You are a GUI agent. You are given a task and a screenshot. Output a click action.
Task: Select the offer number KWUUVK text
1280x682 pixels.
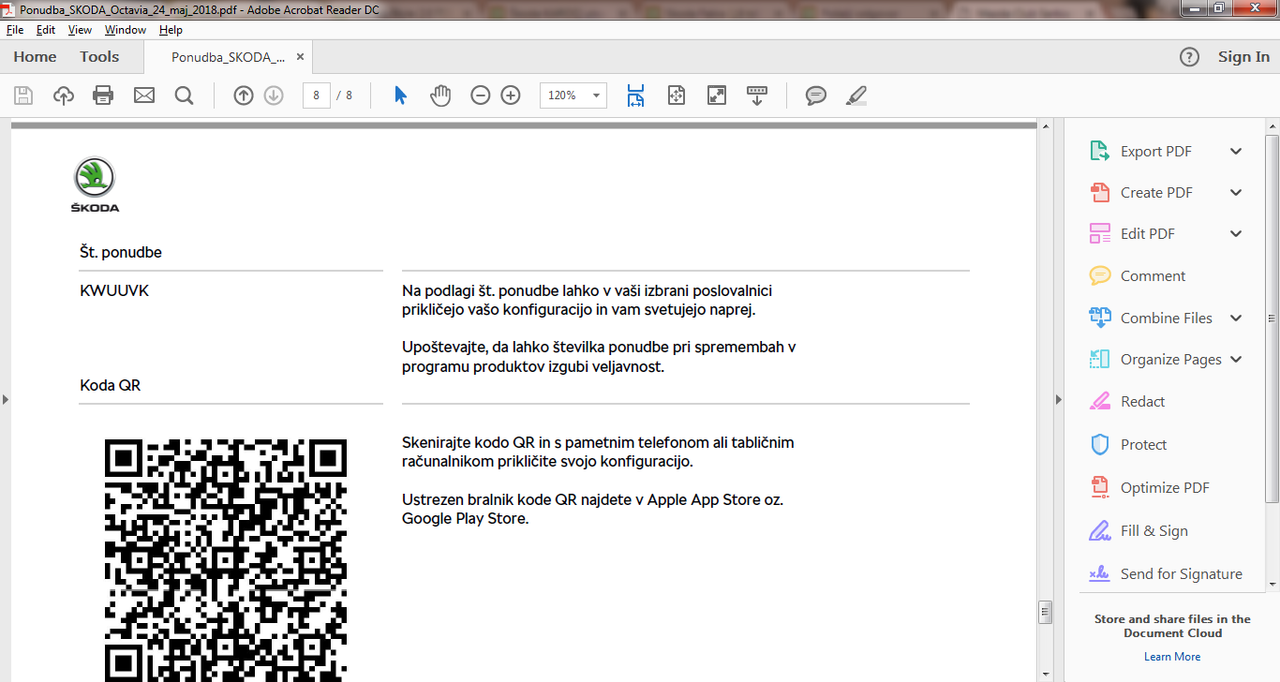pyautogui.click(x=114, y=291)
